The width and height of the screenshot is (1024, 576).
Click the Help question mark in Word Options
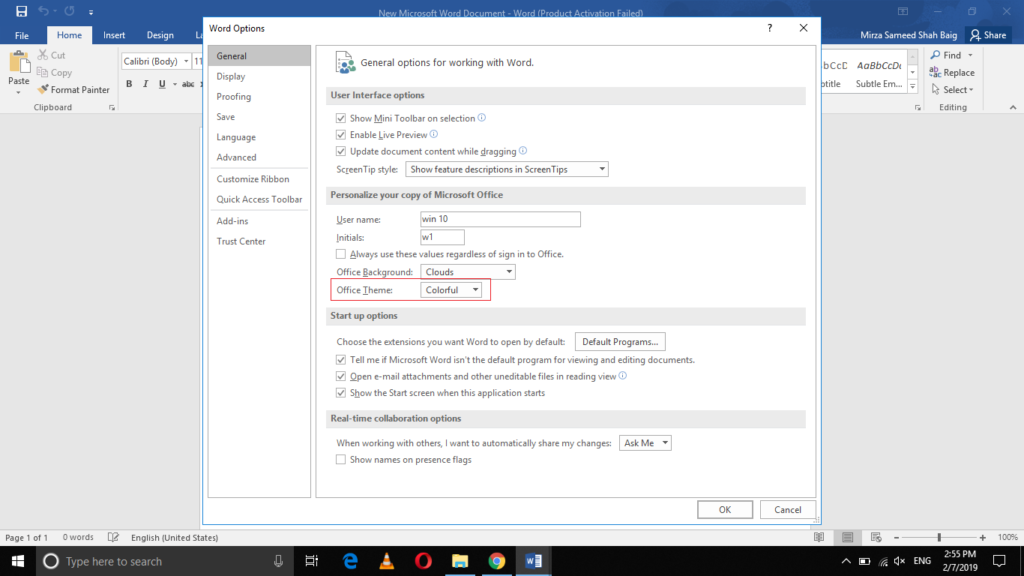point(770,28)
